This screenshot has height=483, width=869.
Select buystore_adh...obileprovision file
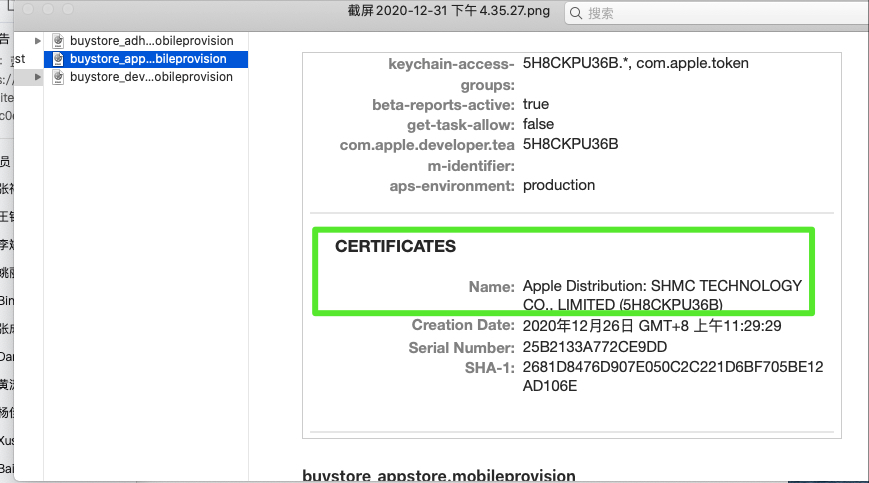pos(151,41)
